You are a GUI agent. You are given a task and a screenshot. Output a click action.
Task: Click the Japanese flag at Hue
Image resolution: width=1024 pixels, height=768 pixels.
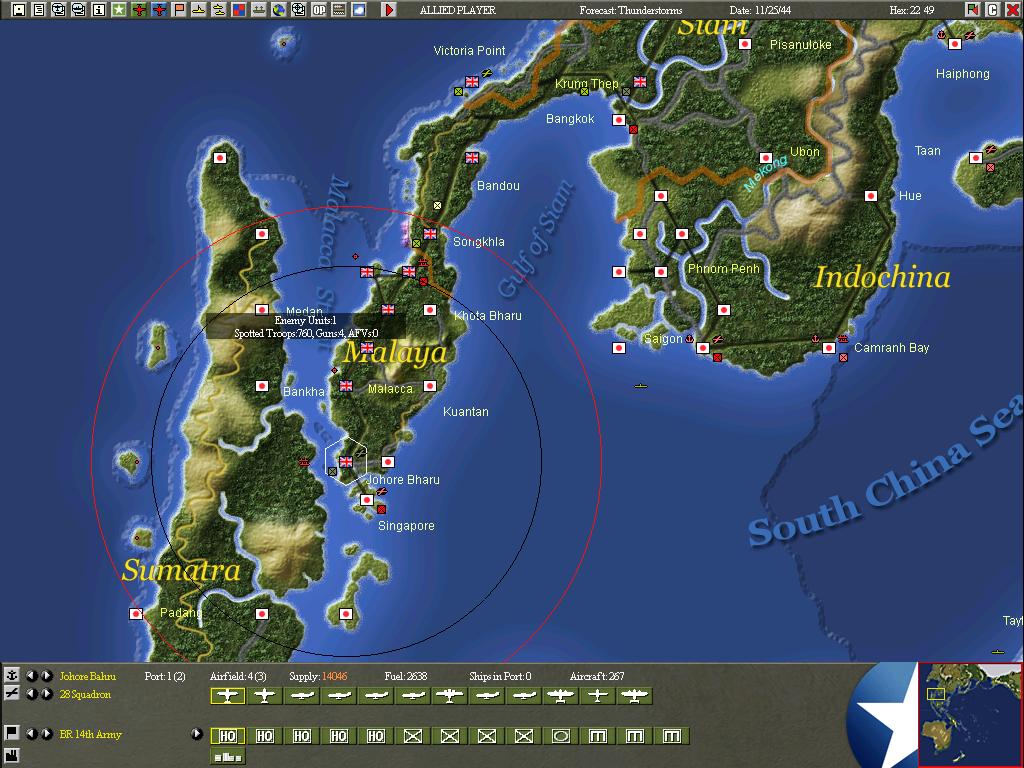coord(871,195)
